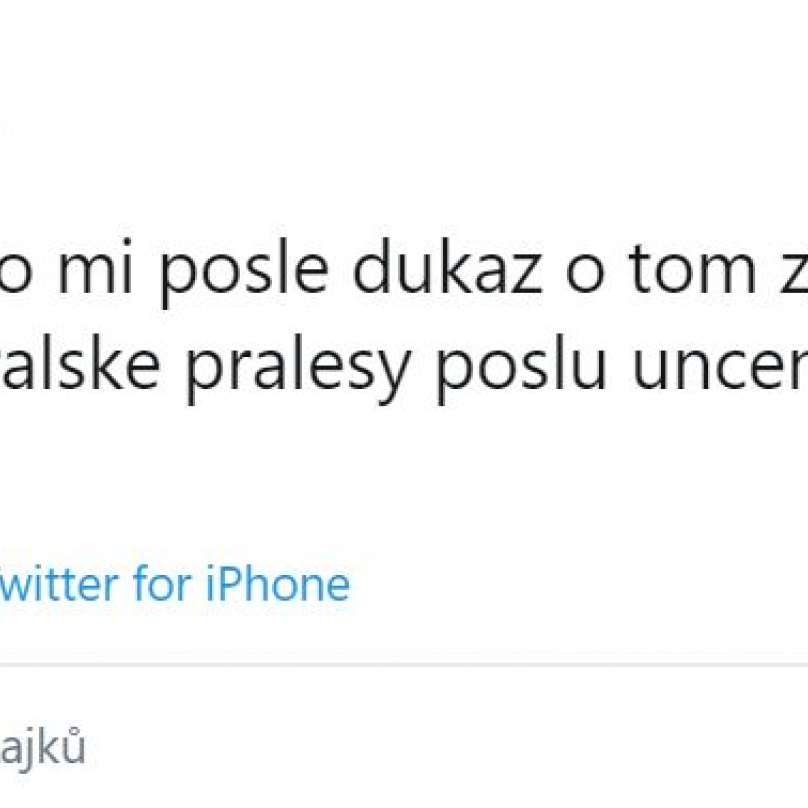The height and width of the screenshot is (808, 808).
Task: Click the word "posle" in the tweet
Action: pyautogui.click(x=243, y=273)
